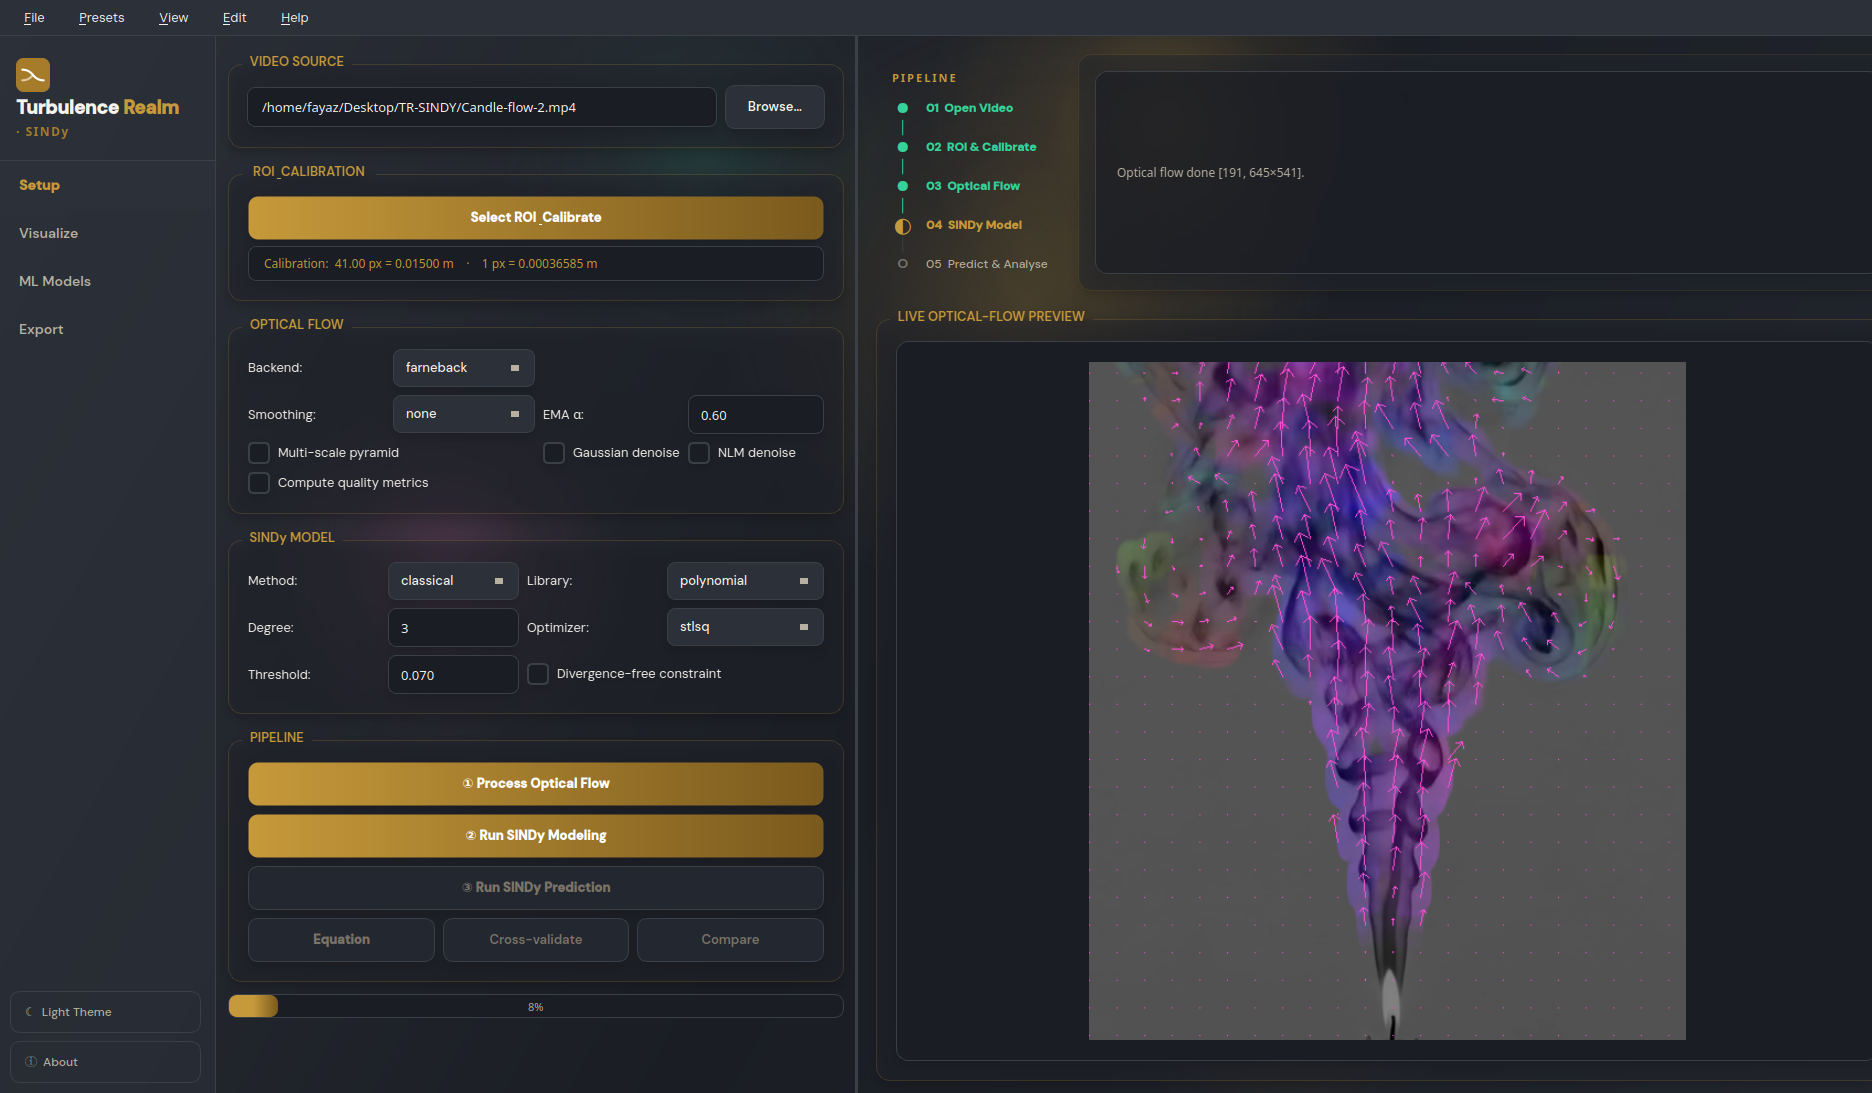The image size is (1872, 1093).
Task: Click the Calibration readout text
Action: [431, 264]
